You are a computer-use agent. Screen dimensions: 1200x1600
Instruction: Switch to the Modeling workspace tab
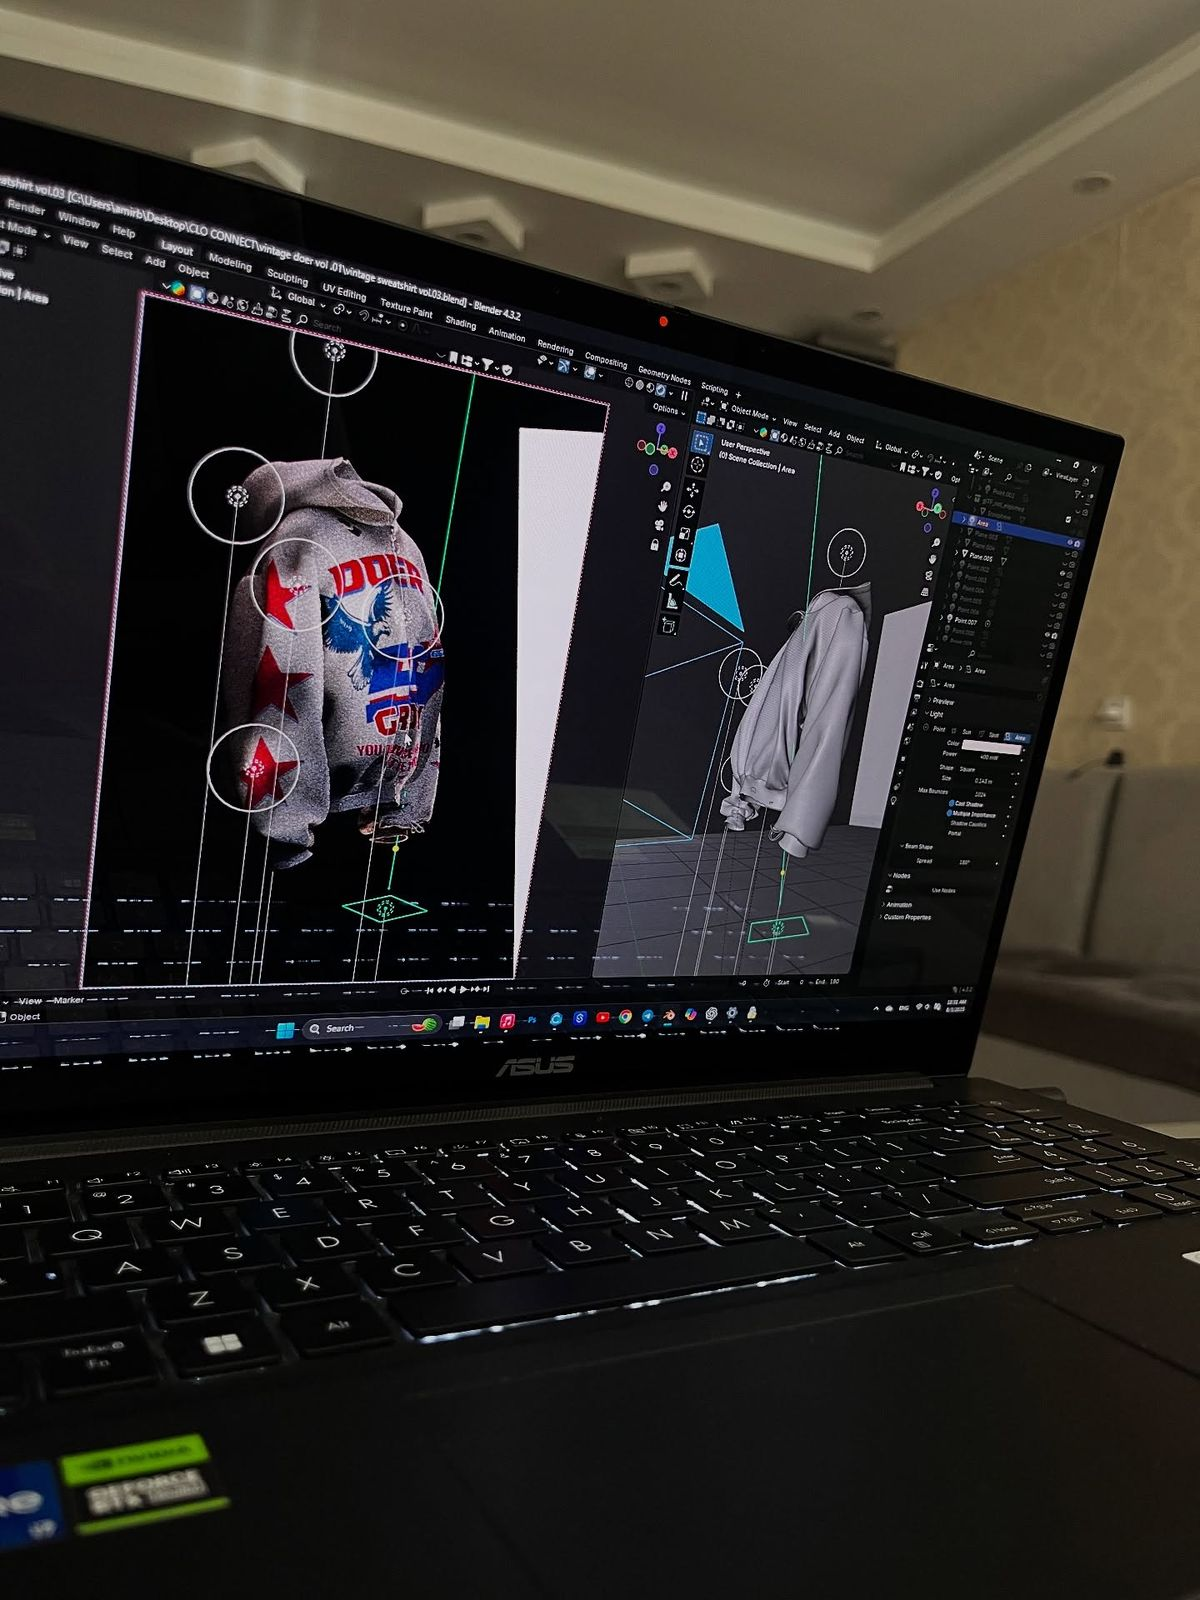click(229, 263)
